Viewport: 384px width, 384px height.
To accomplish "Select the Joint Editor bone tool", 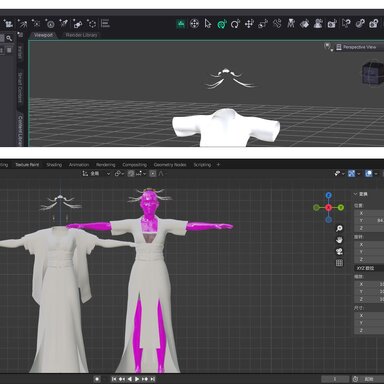I will (x=277, y=24).
